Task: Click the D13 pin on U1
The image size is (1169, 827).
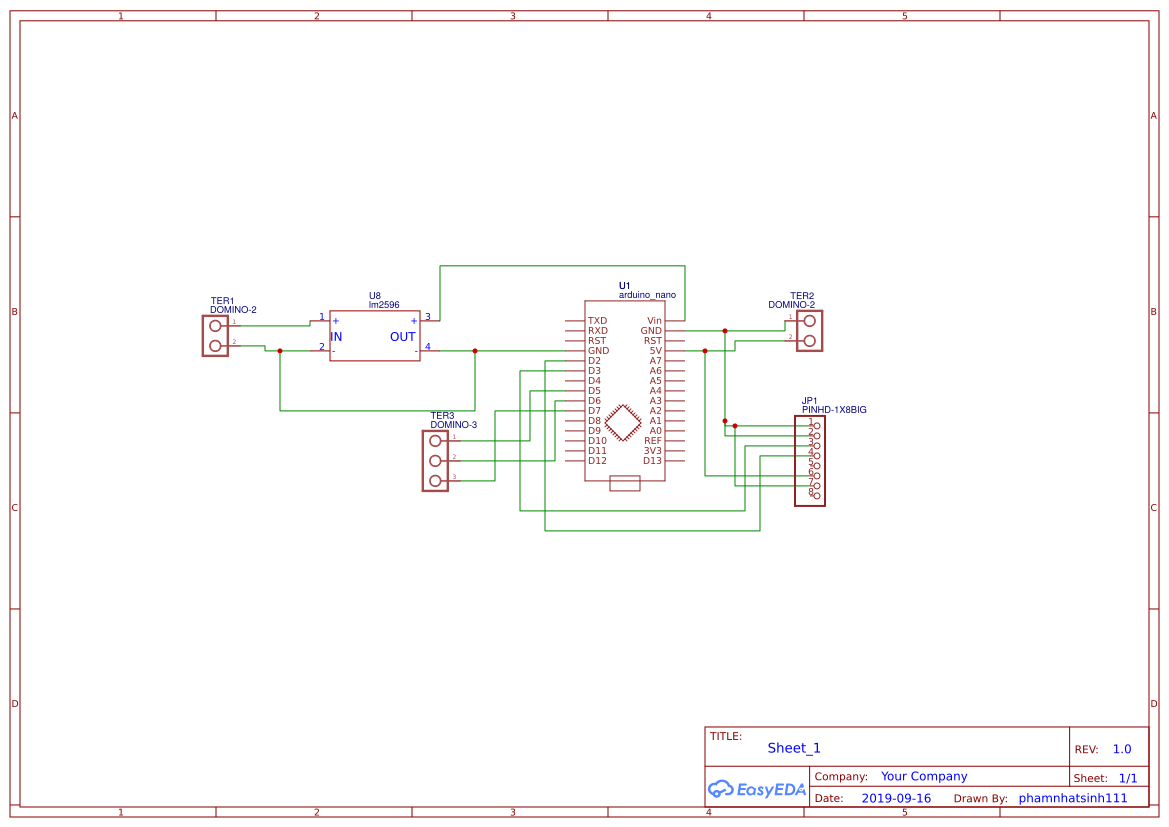Action: click(x=655, y=461)
